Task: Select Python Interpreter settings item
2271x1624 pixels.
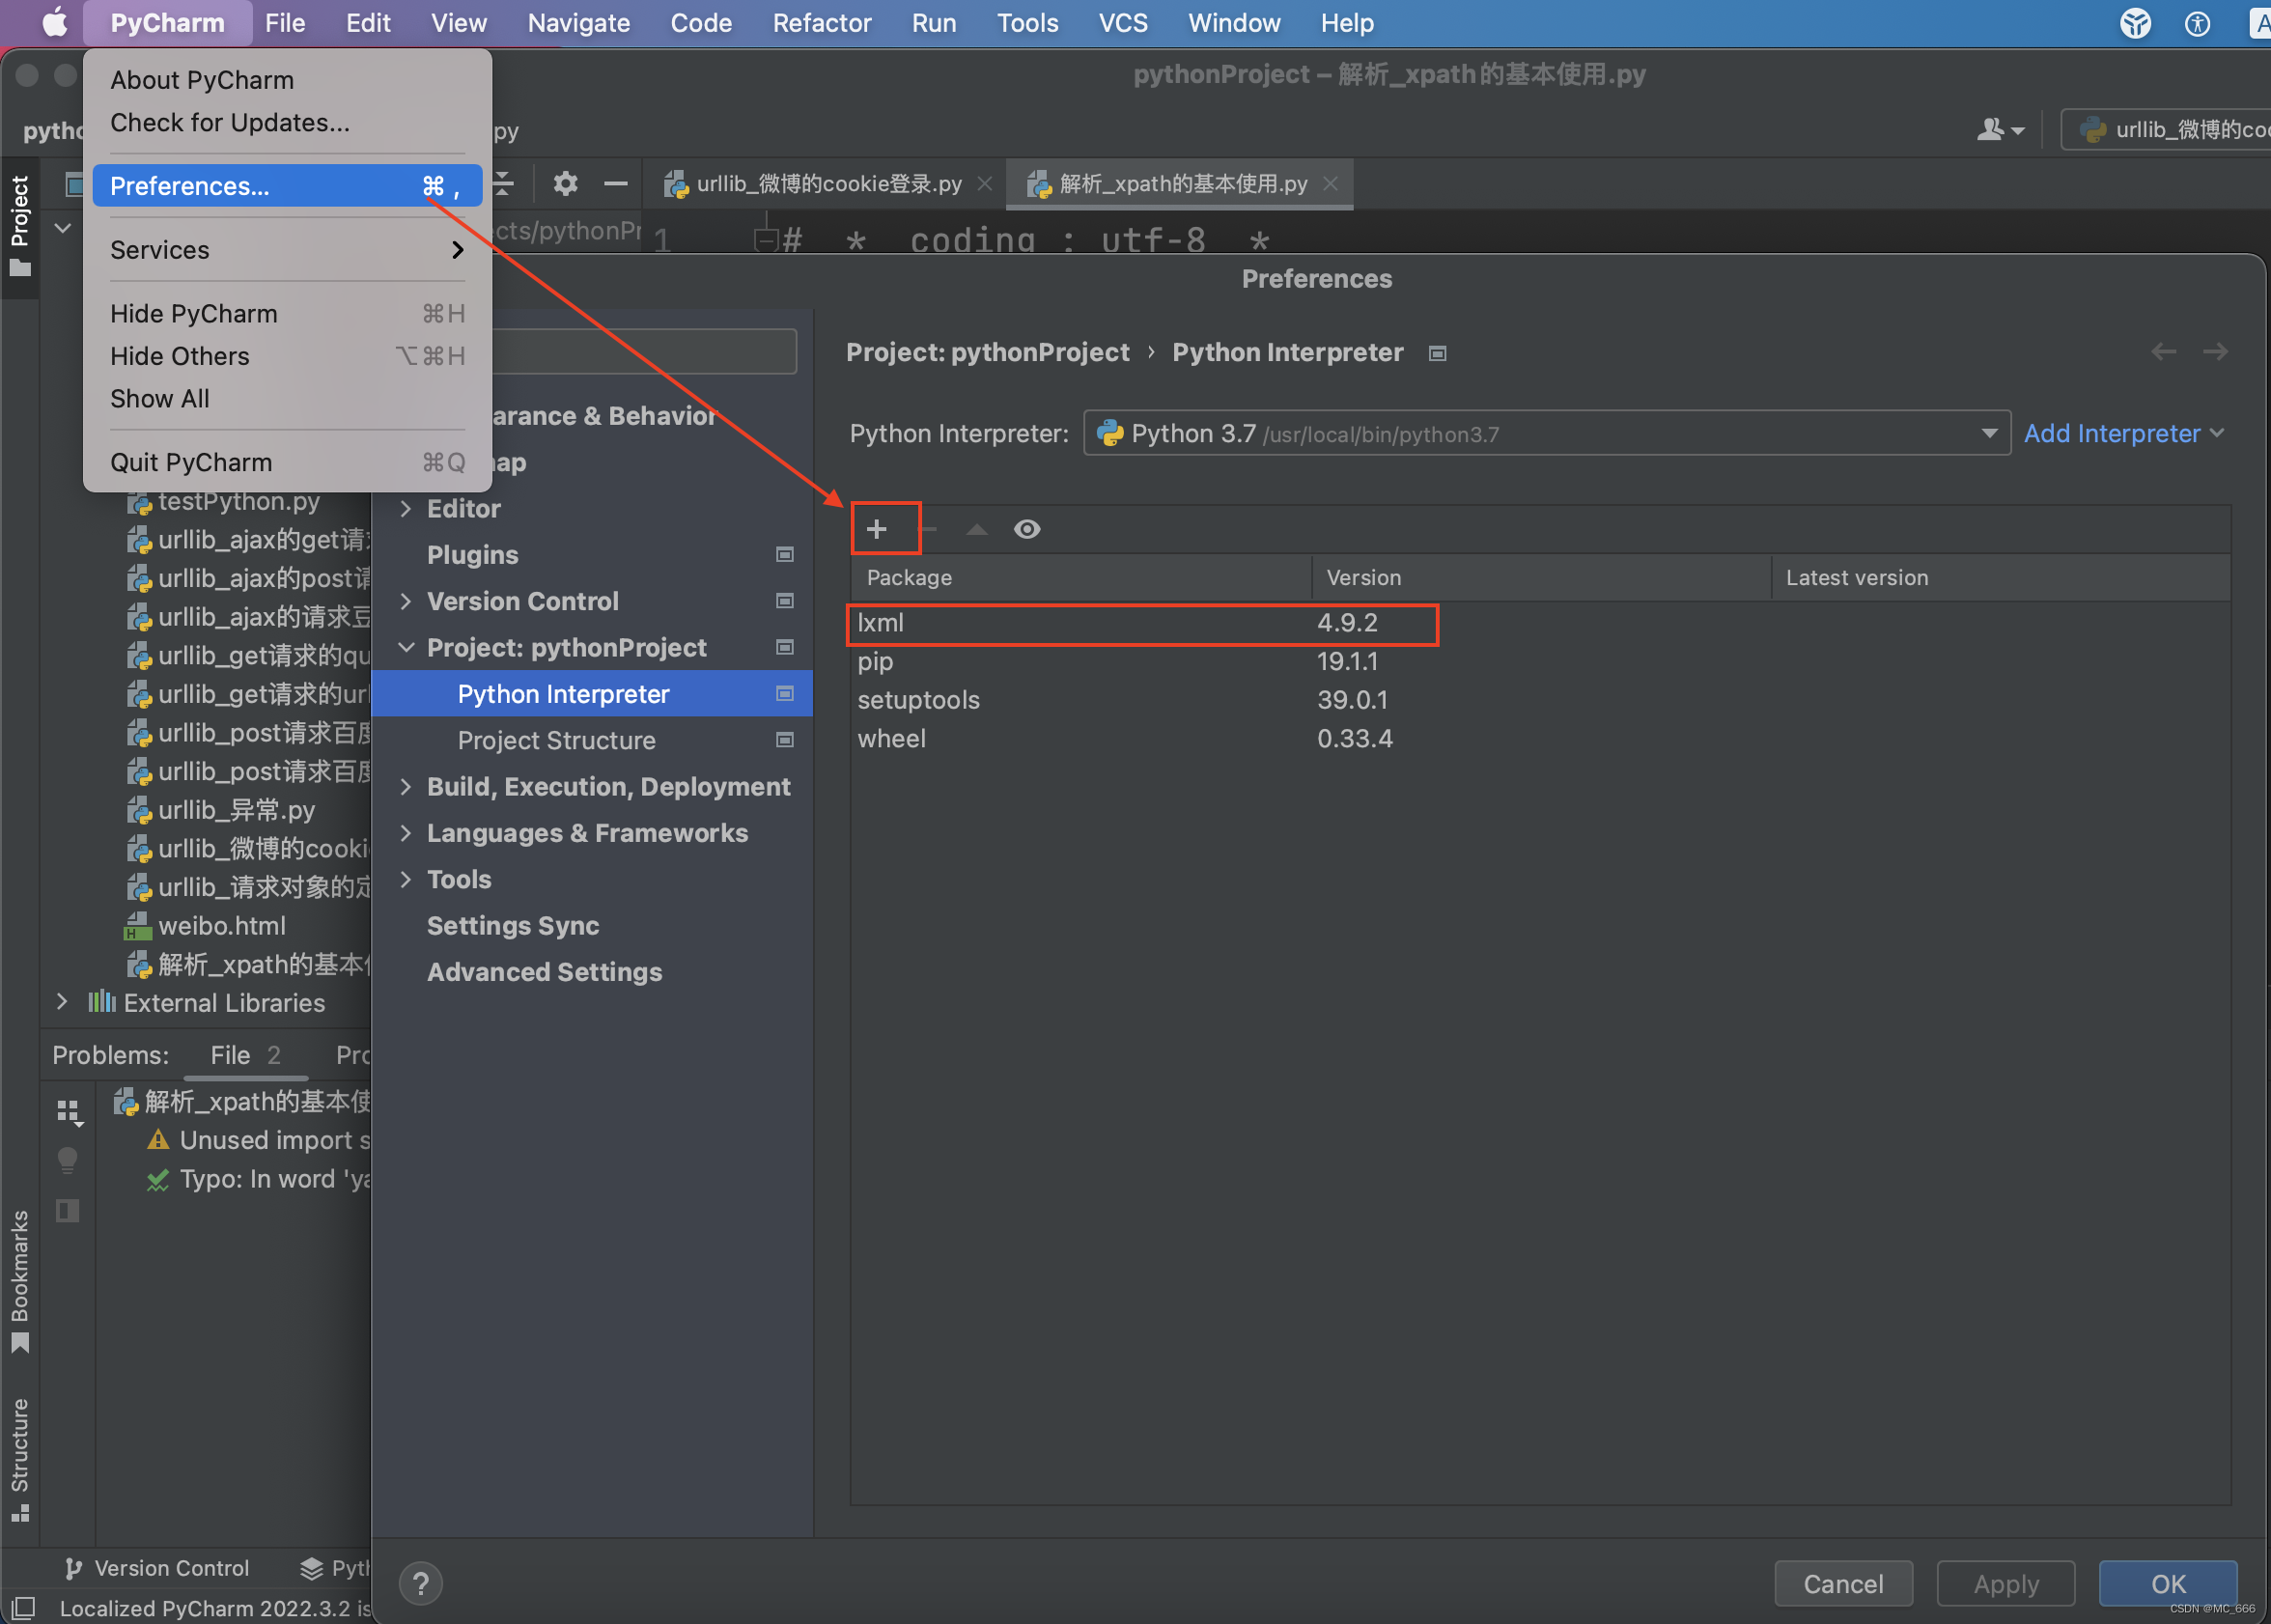Action: click(x=592, y=694)
